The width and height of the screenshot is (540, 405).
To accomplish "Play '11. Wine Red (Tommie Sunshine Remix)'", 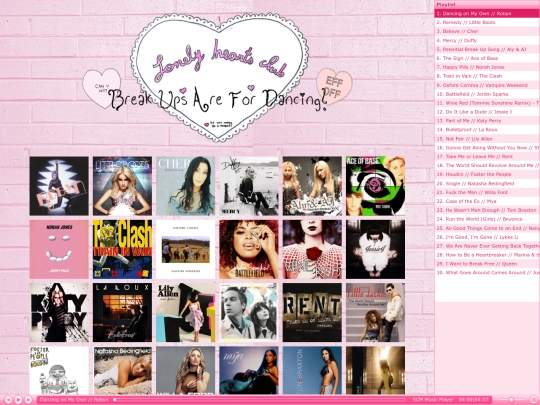I will (x=487, y=103).
